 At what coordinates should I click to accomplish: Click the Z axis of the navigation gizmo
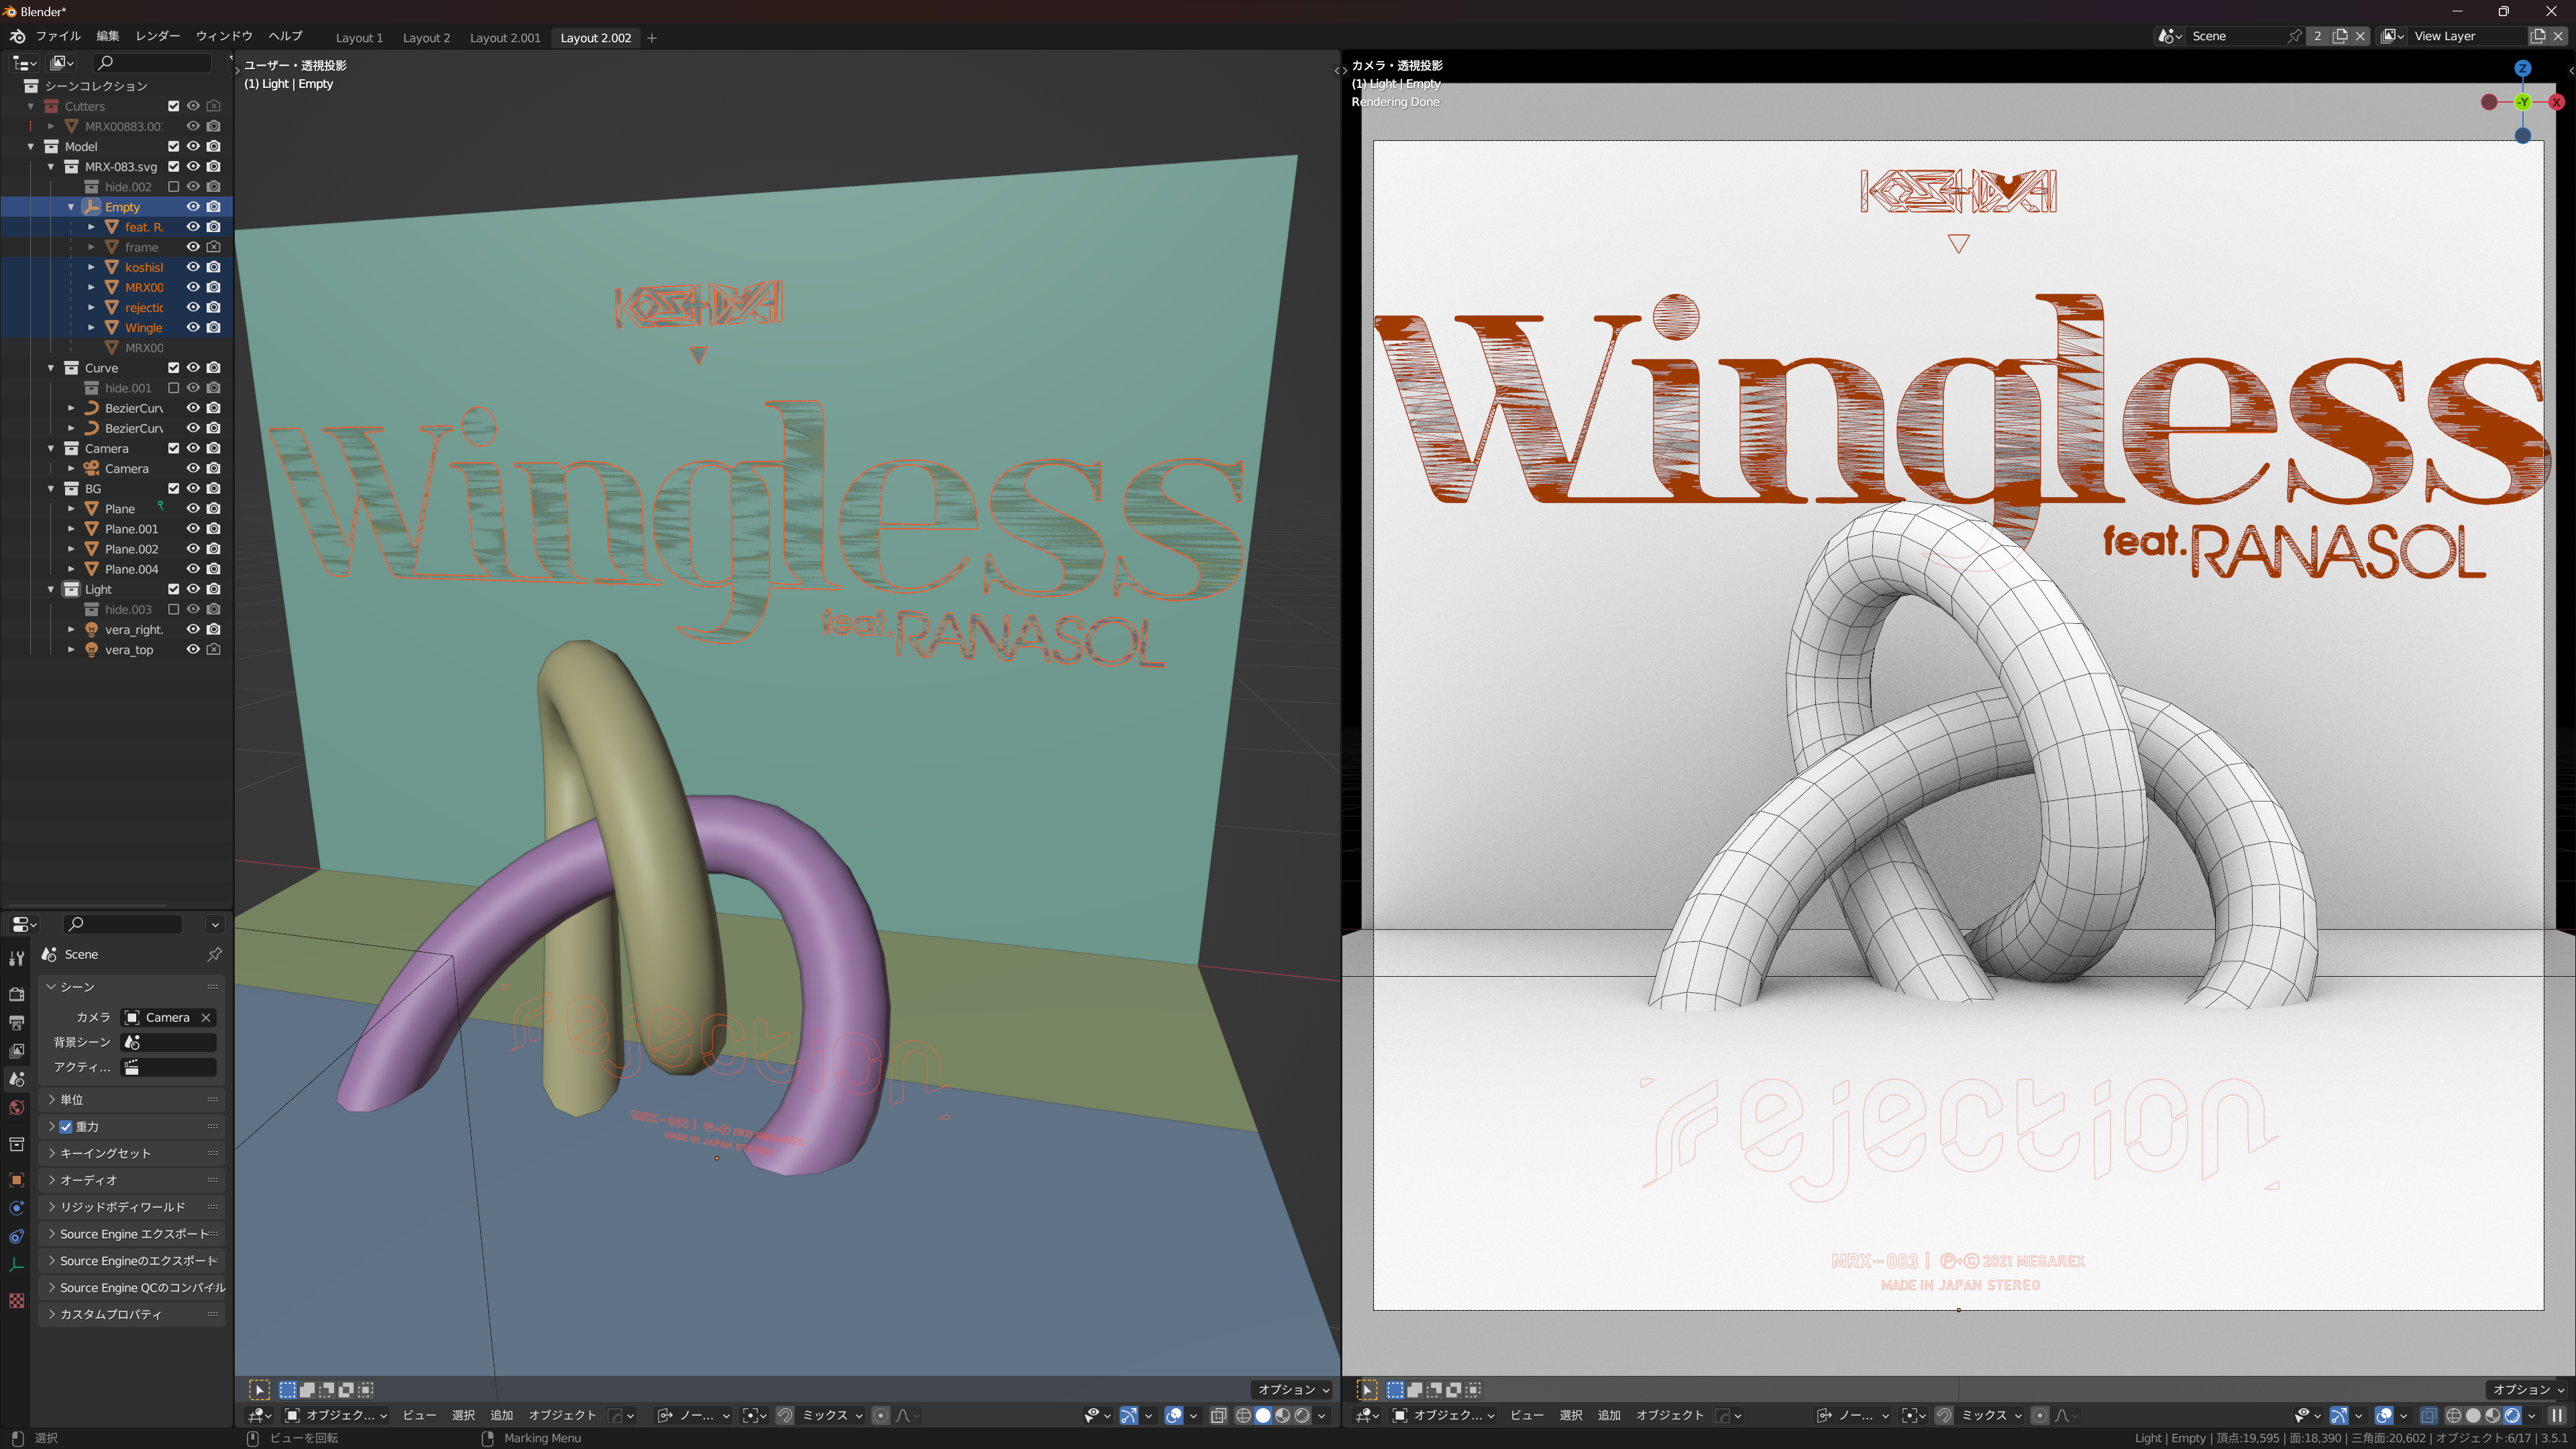[x=2522, y=68]
